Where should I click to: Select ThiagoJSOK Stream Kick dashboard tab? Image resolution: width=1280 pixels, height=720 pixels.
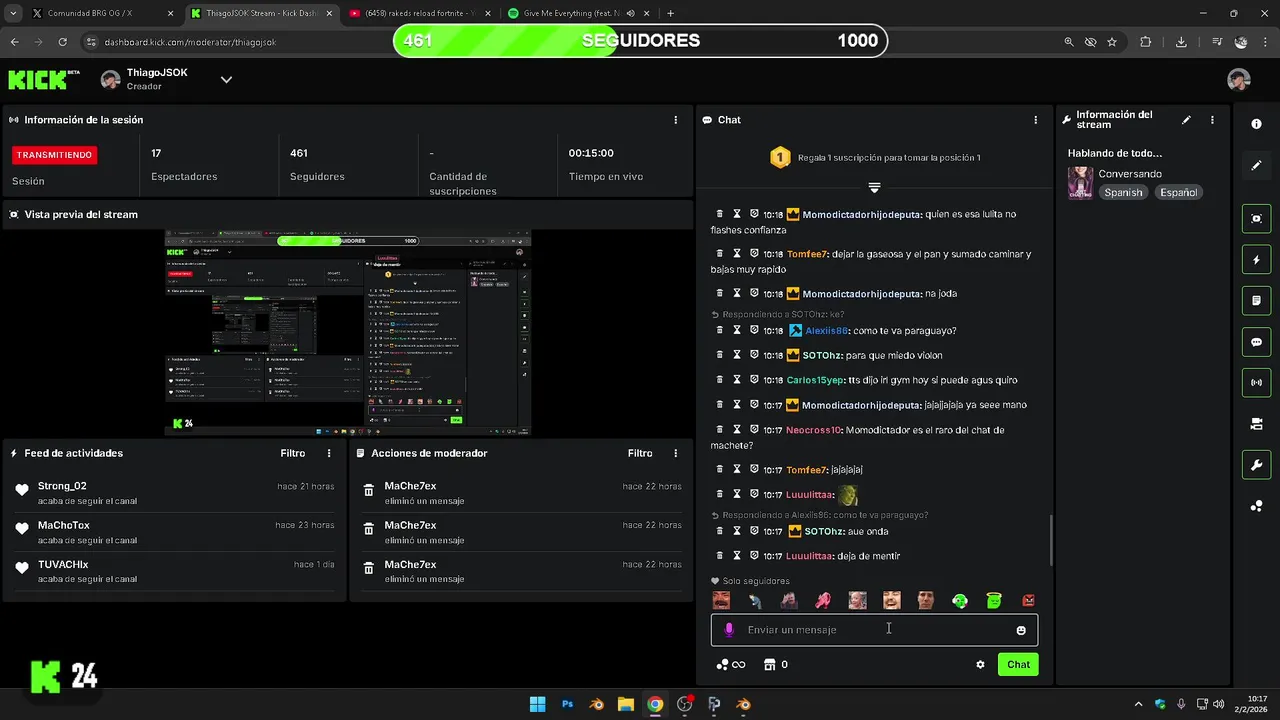[260, 14]
